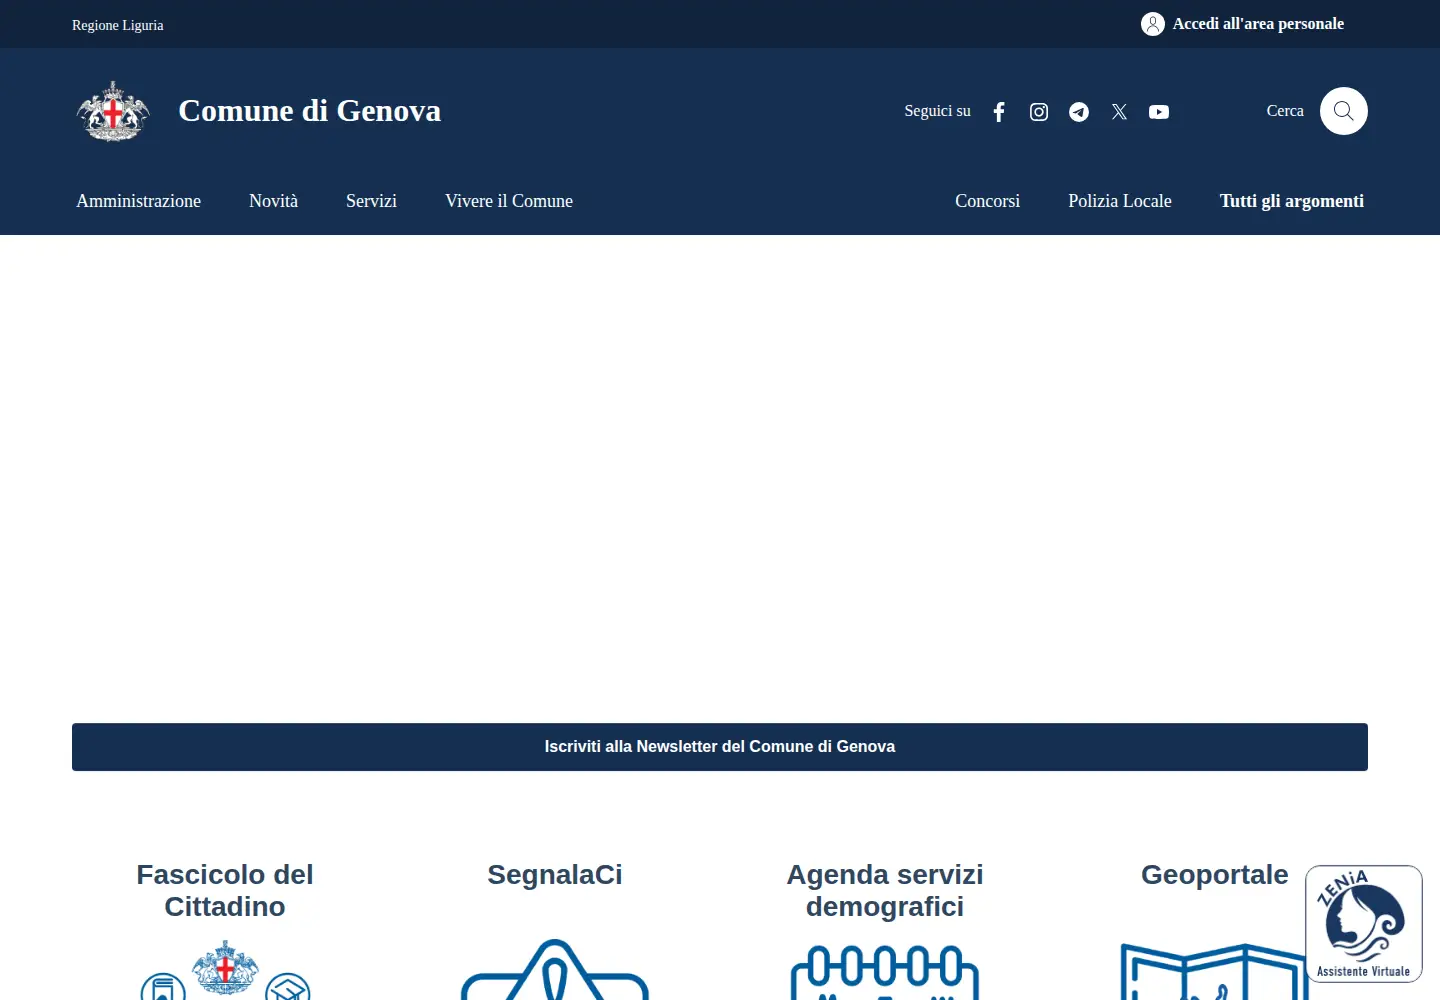Click the Cerca label
1440x1000 pixels.
(1285, 111)
